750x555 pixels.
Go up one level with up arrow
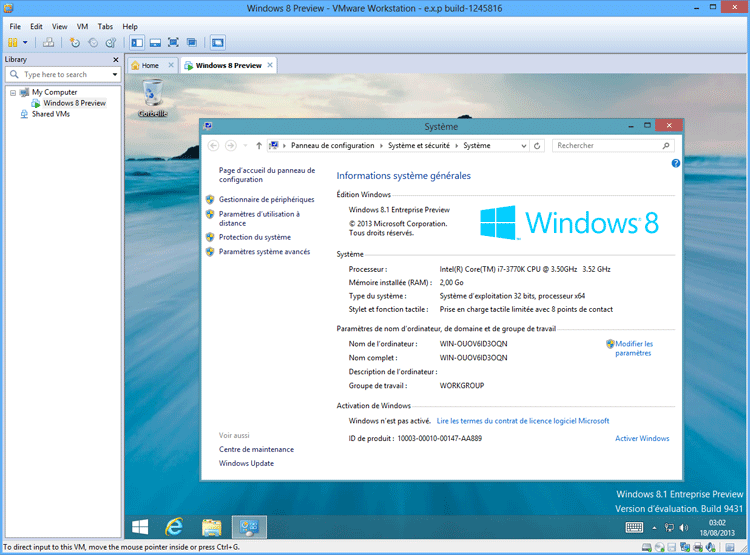tap(259, 145)
